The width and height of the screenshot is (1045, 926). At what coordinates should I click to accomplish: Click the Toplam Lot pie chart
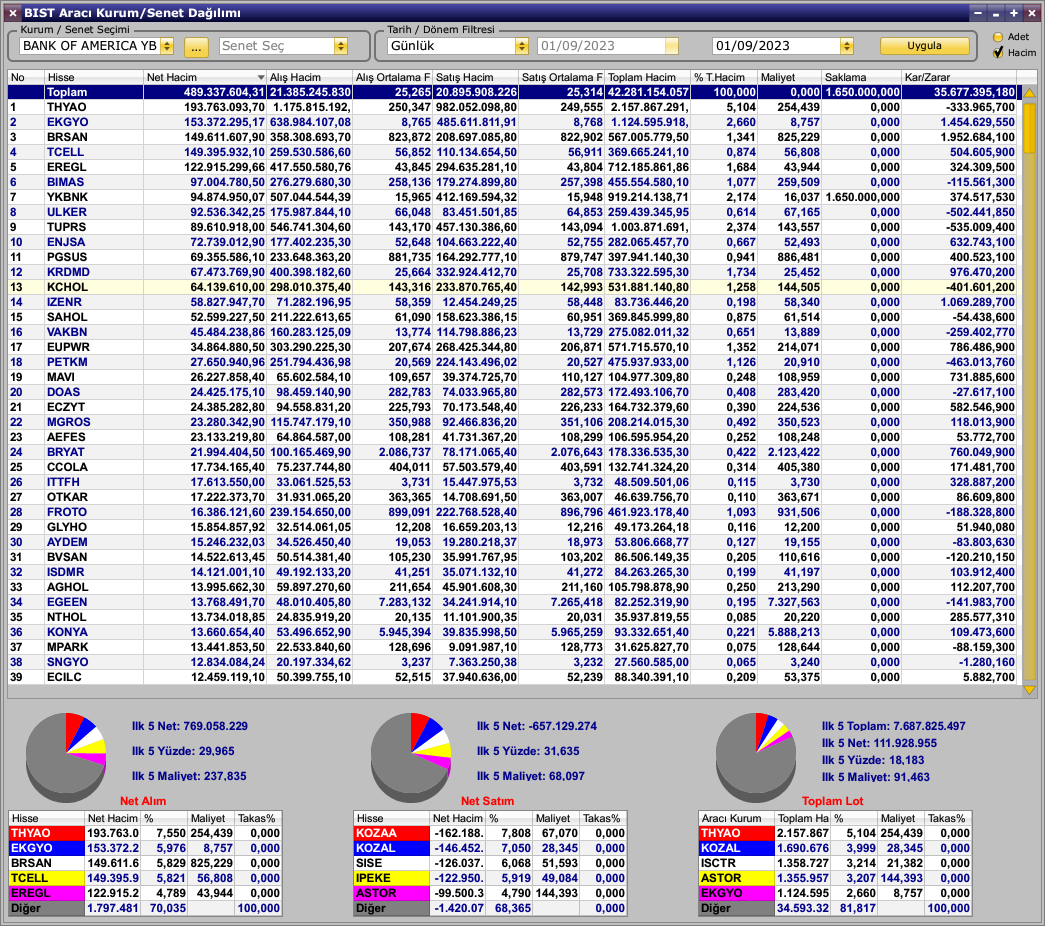coord(756,757)
